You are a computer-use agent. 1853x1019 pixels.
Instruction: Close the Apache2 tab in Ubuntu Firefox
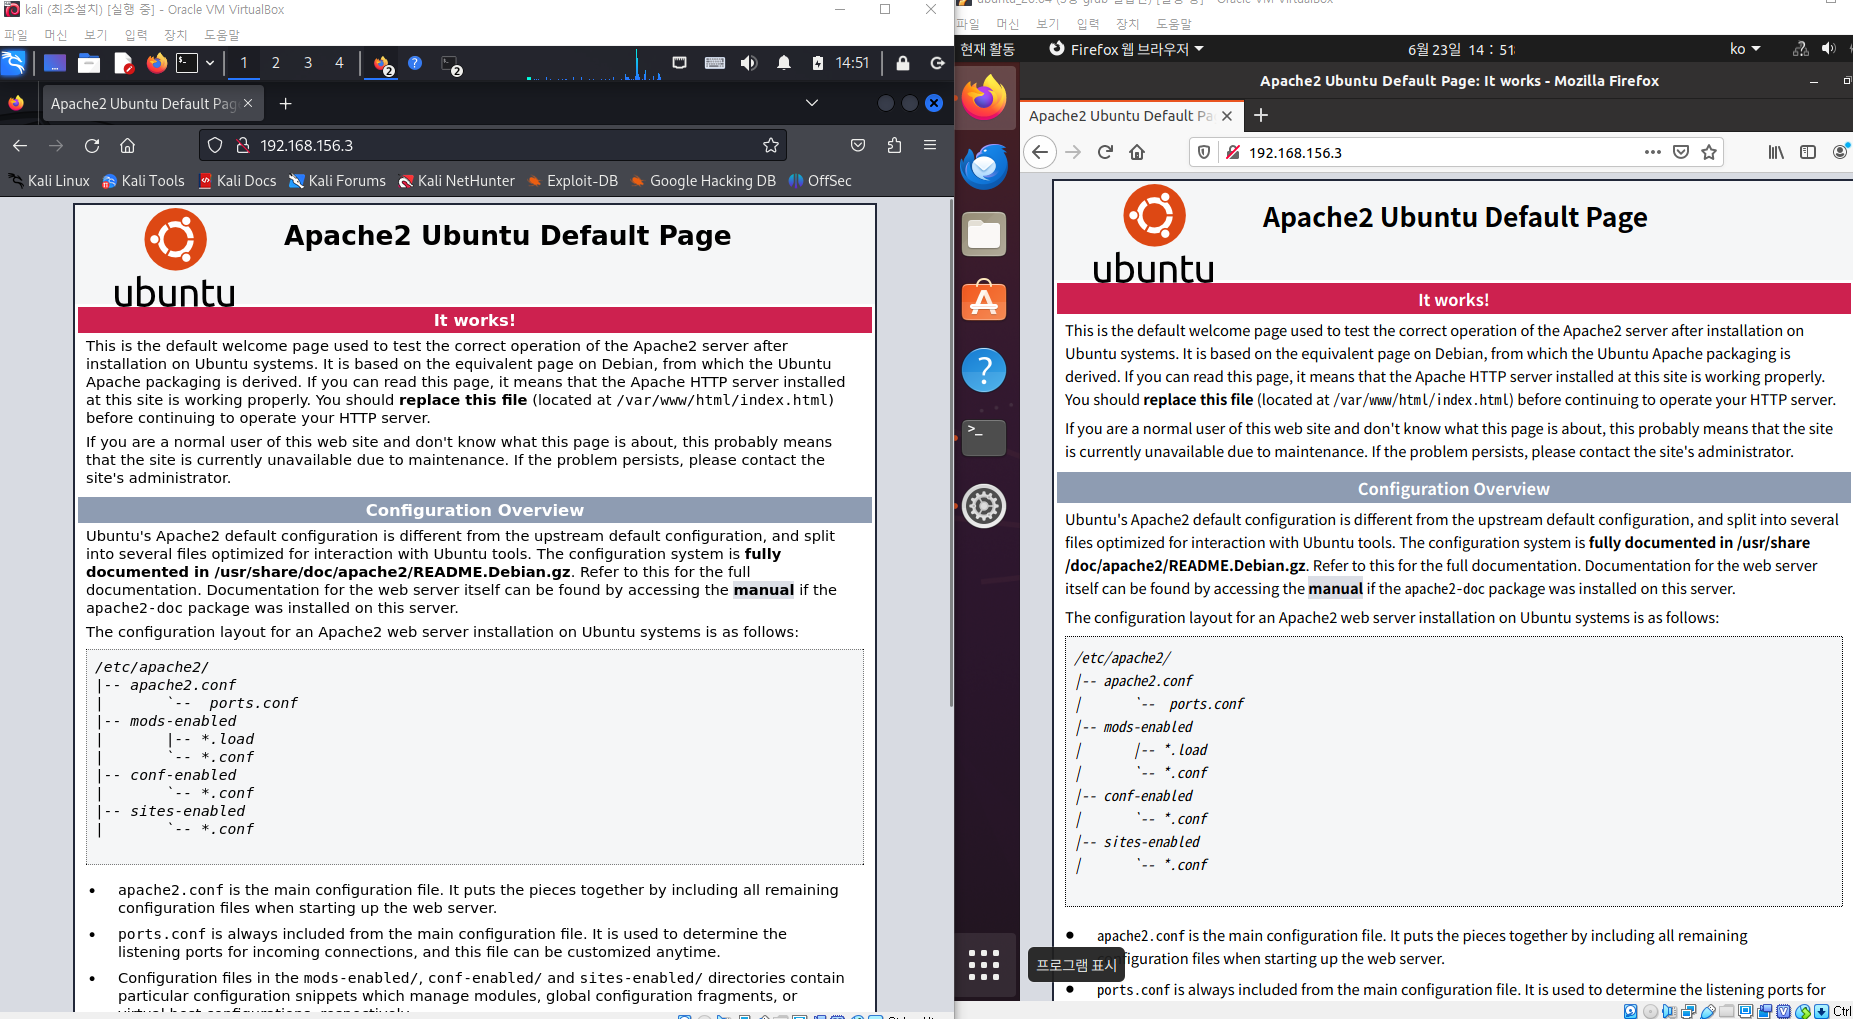tap(1227, 116)
